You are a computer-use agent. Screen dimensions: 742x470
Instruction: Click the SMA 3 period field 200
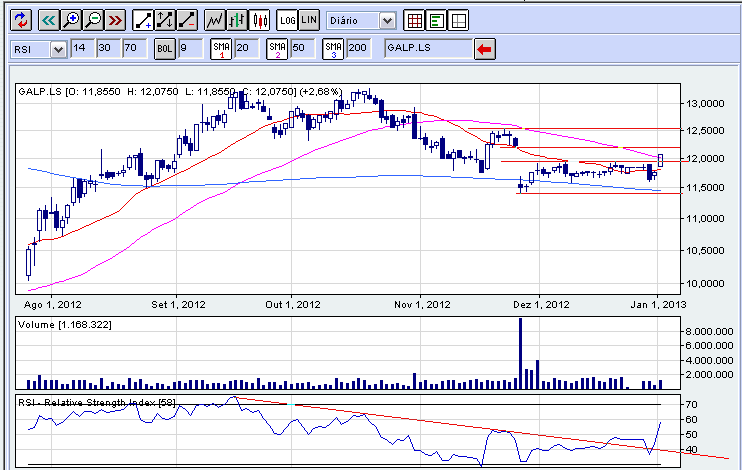pos(358,48)
